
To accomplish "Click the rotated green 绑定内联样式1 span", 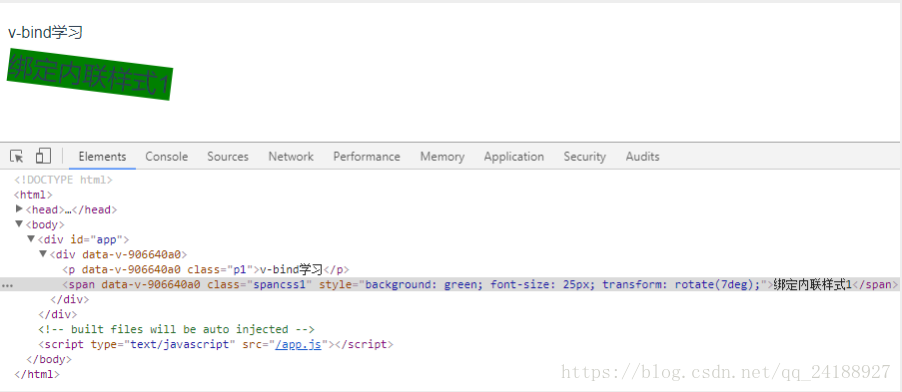I will [90, 75].
